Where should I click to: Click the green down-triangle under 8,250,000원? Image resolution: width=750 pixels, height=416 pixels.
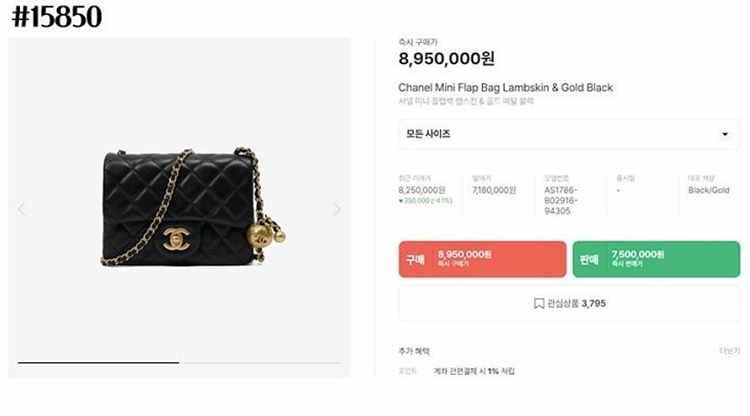(x=401, y=201)
